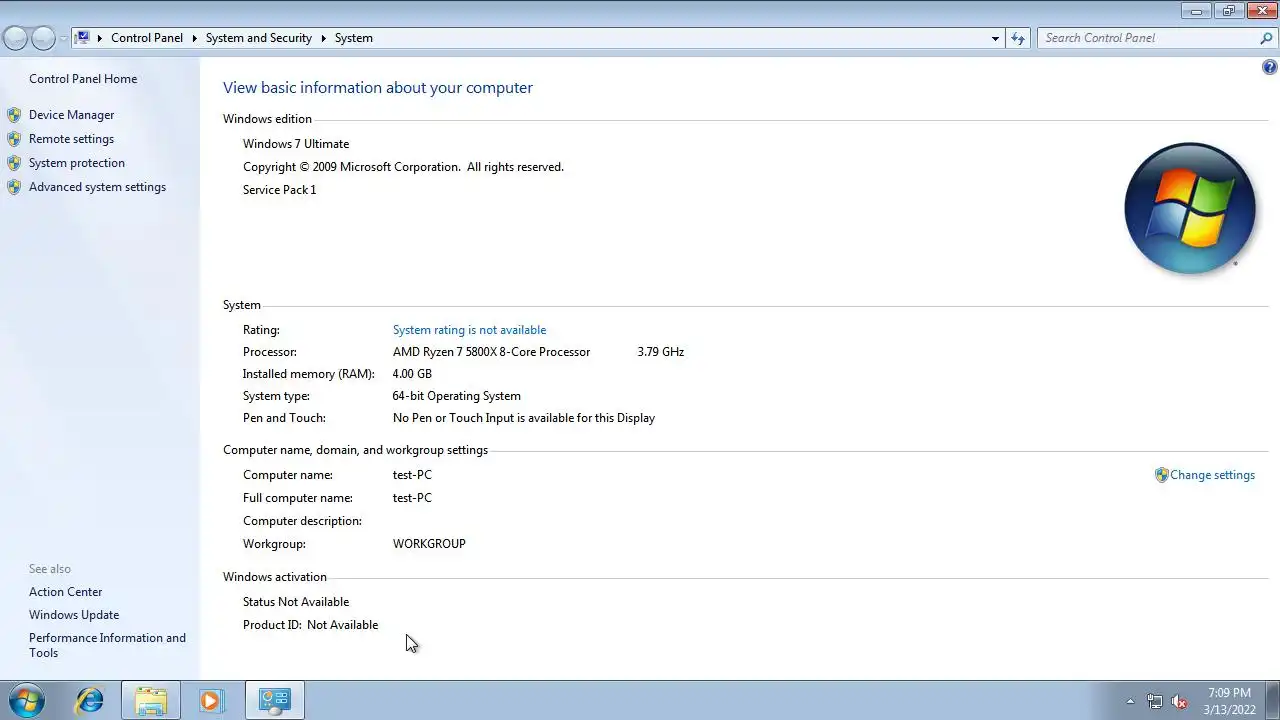The image size is (1280, 720).
Task: Launch Internet Explorer from taskbar
Action: (x=90, y=700)
